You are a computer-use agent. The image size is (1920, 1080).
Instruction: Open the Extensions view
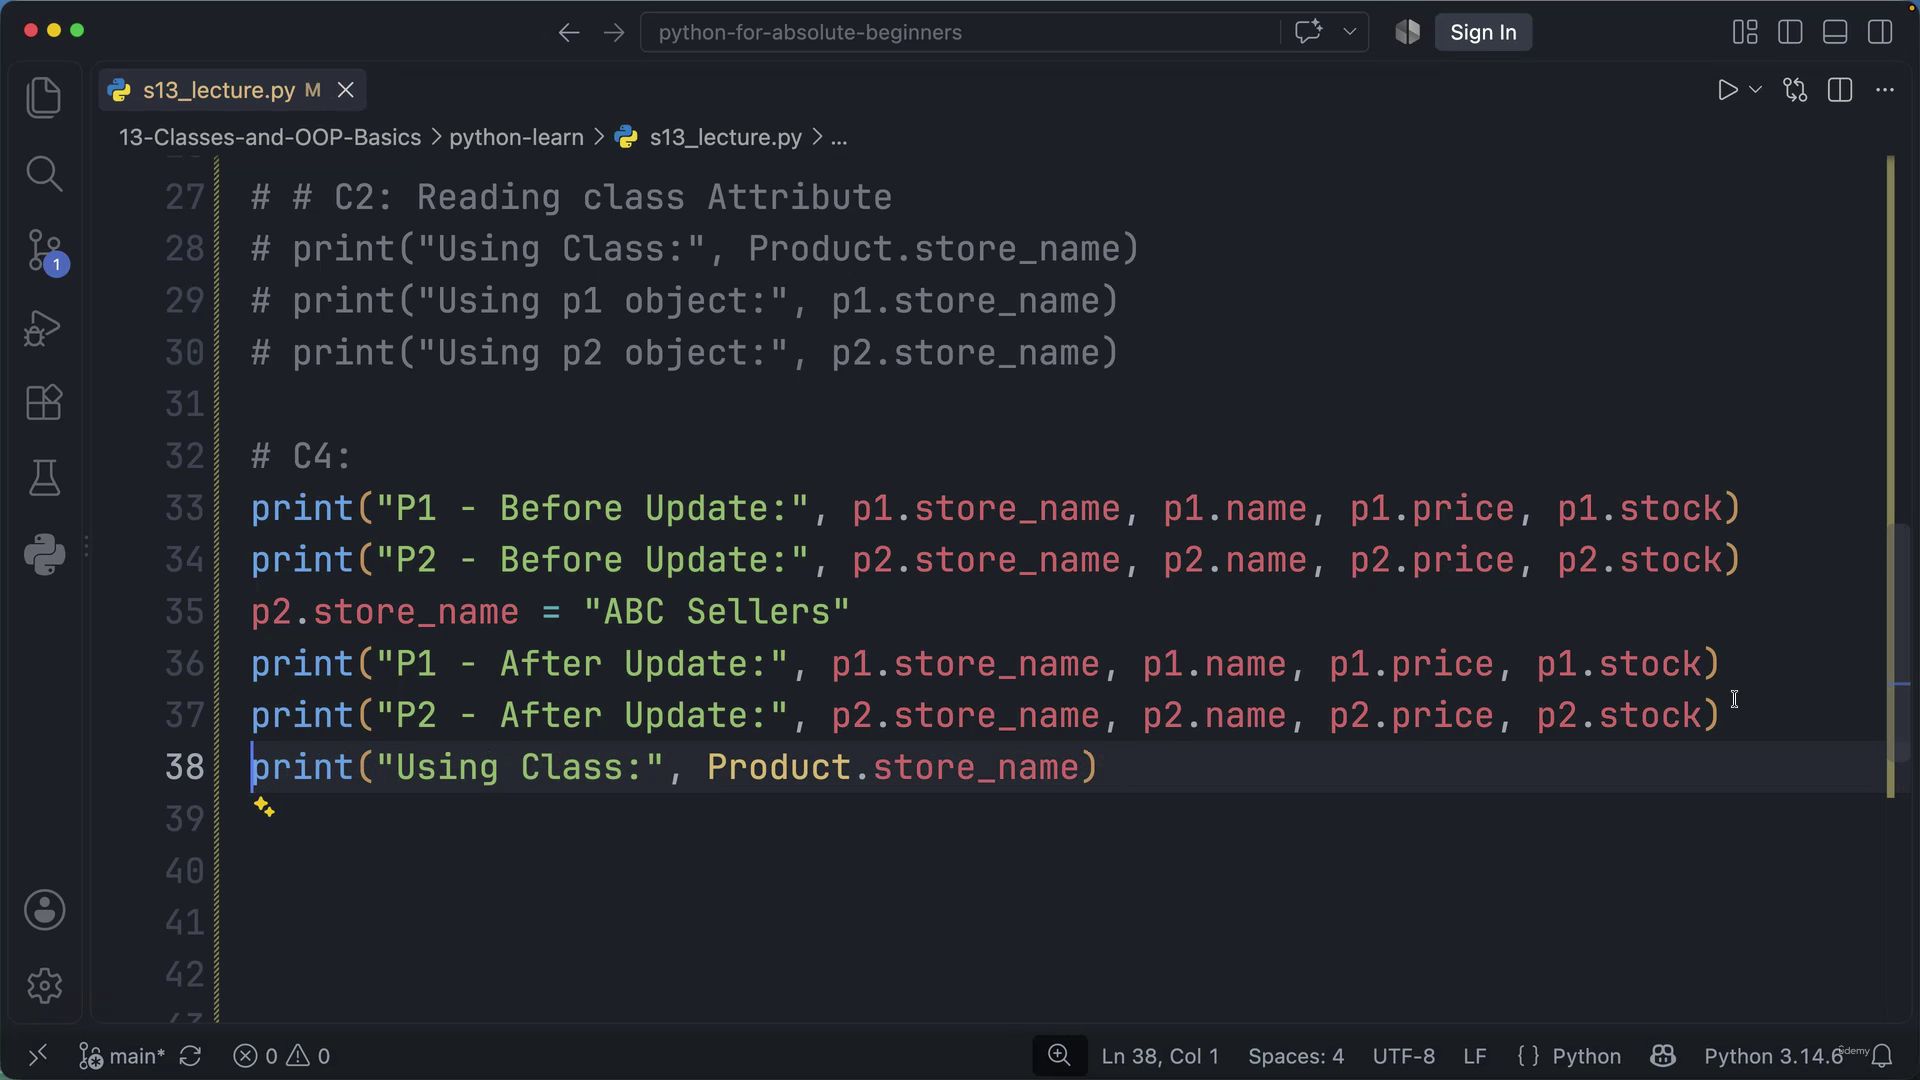coord(44,403)
